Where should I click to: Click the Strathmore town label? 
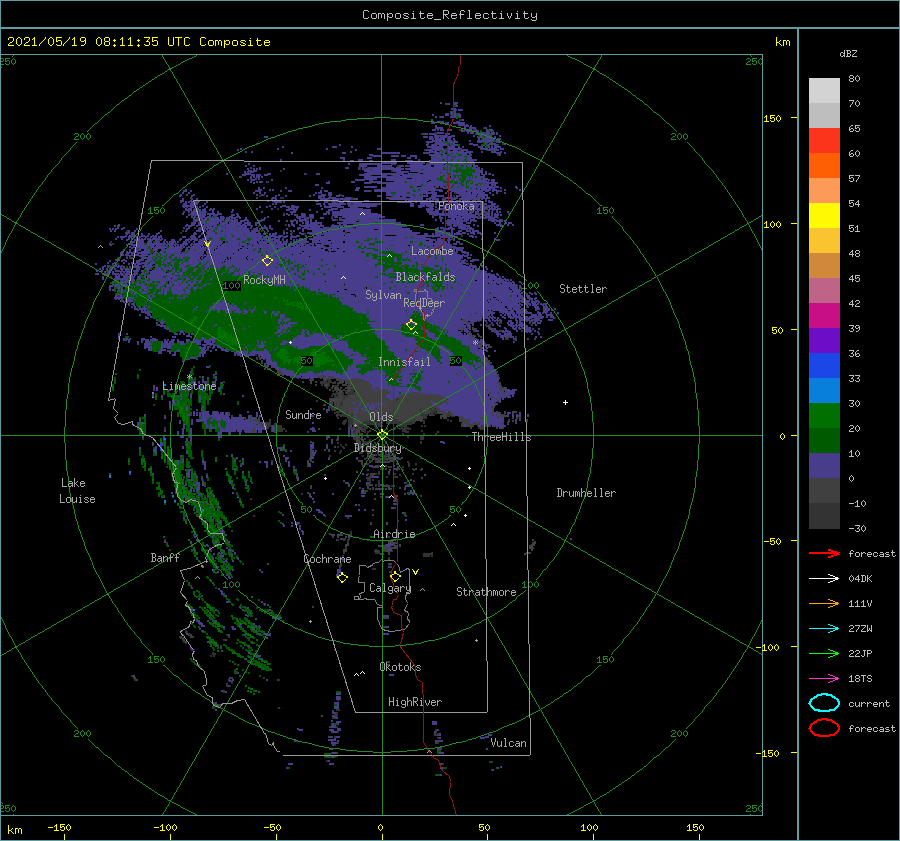click(486, 592)
